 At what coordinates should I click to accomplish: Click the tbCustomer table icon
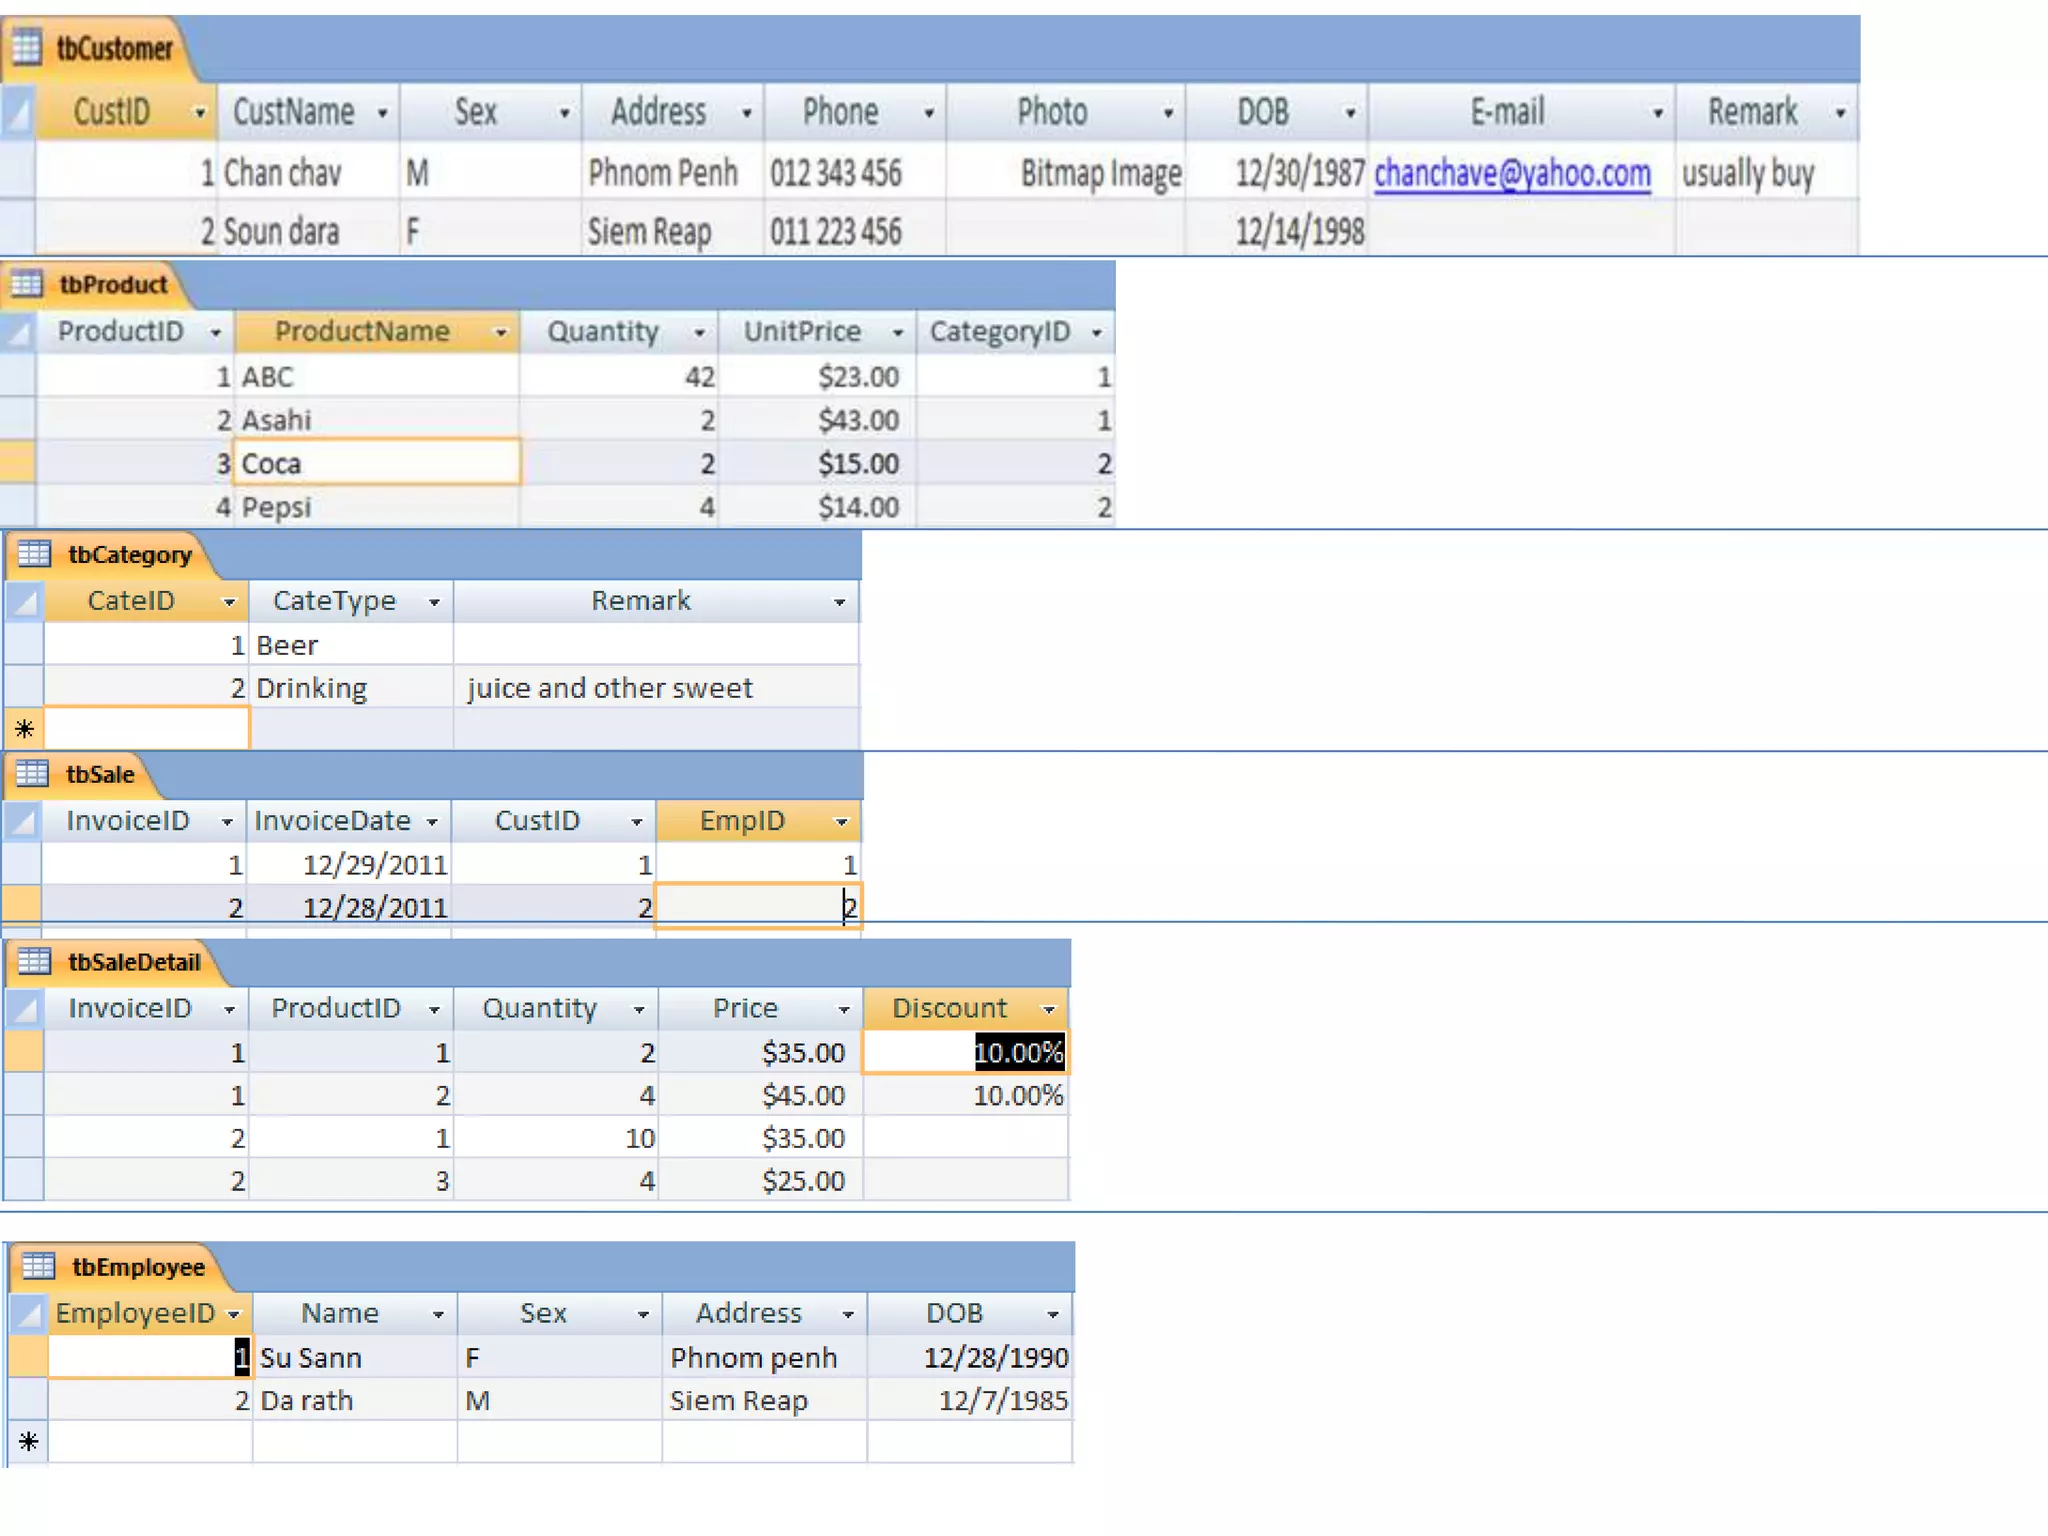27,47
